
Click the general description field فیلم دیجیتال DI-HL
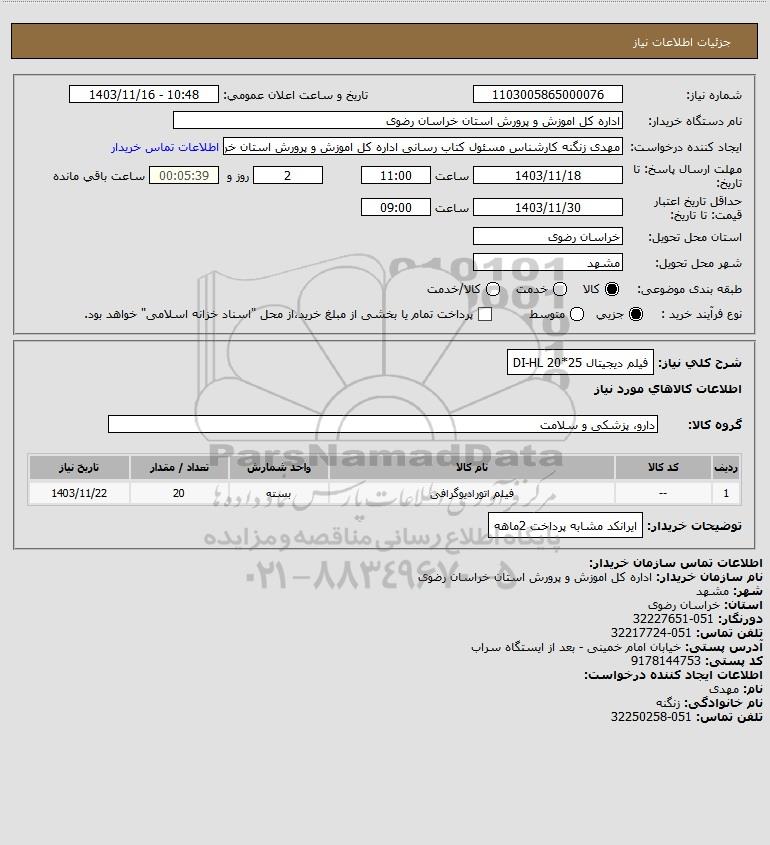pyautogui.click(x=580, y=363)
